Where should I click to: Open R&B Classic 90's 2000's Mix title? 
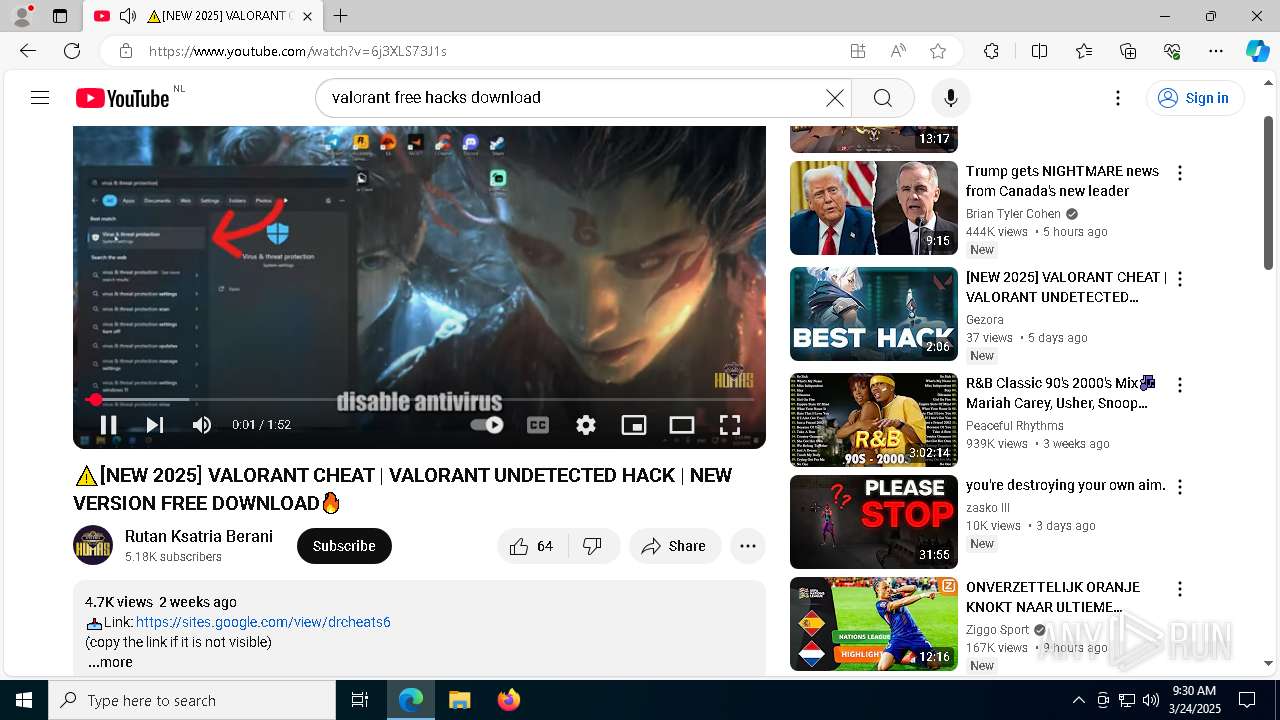pos(1061,393)
